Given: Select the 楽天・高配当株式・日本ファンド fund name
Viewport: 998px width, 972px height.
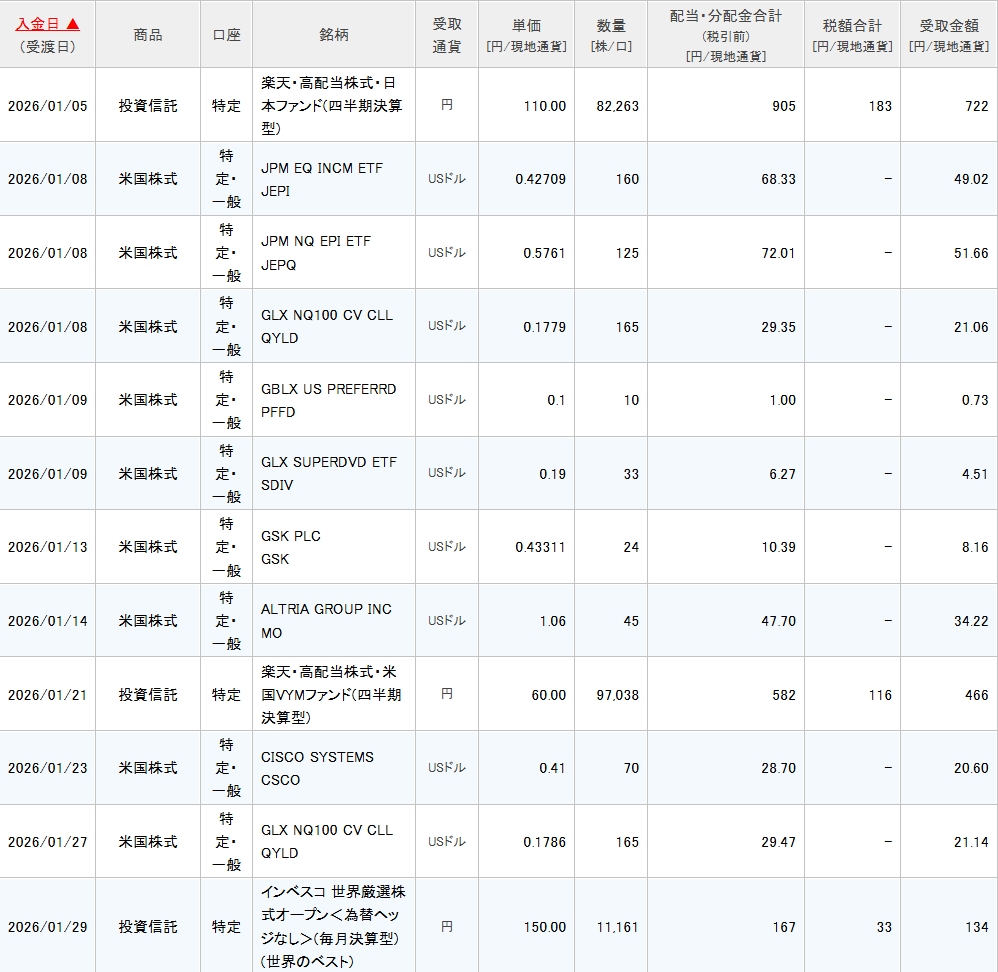Looking at the screenshot, I should point(331,106).
